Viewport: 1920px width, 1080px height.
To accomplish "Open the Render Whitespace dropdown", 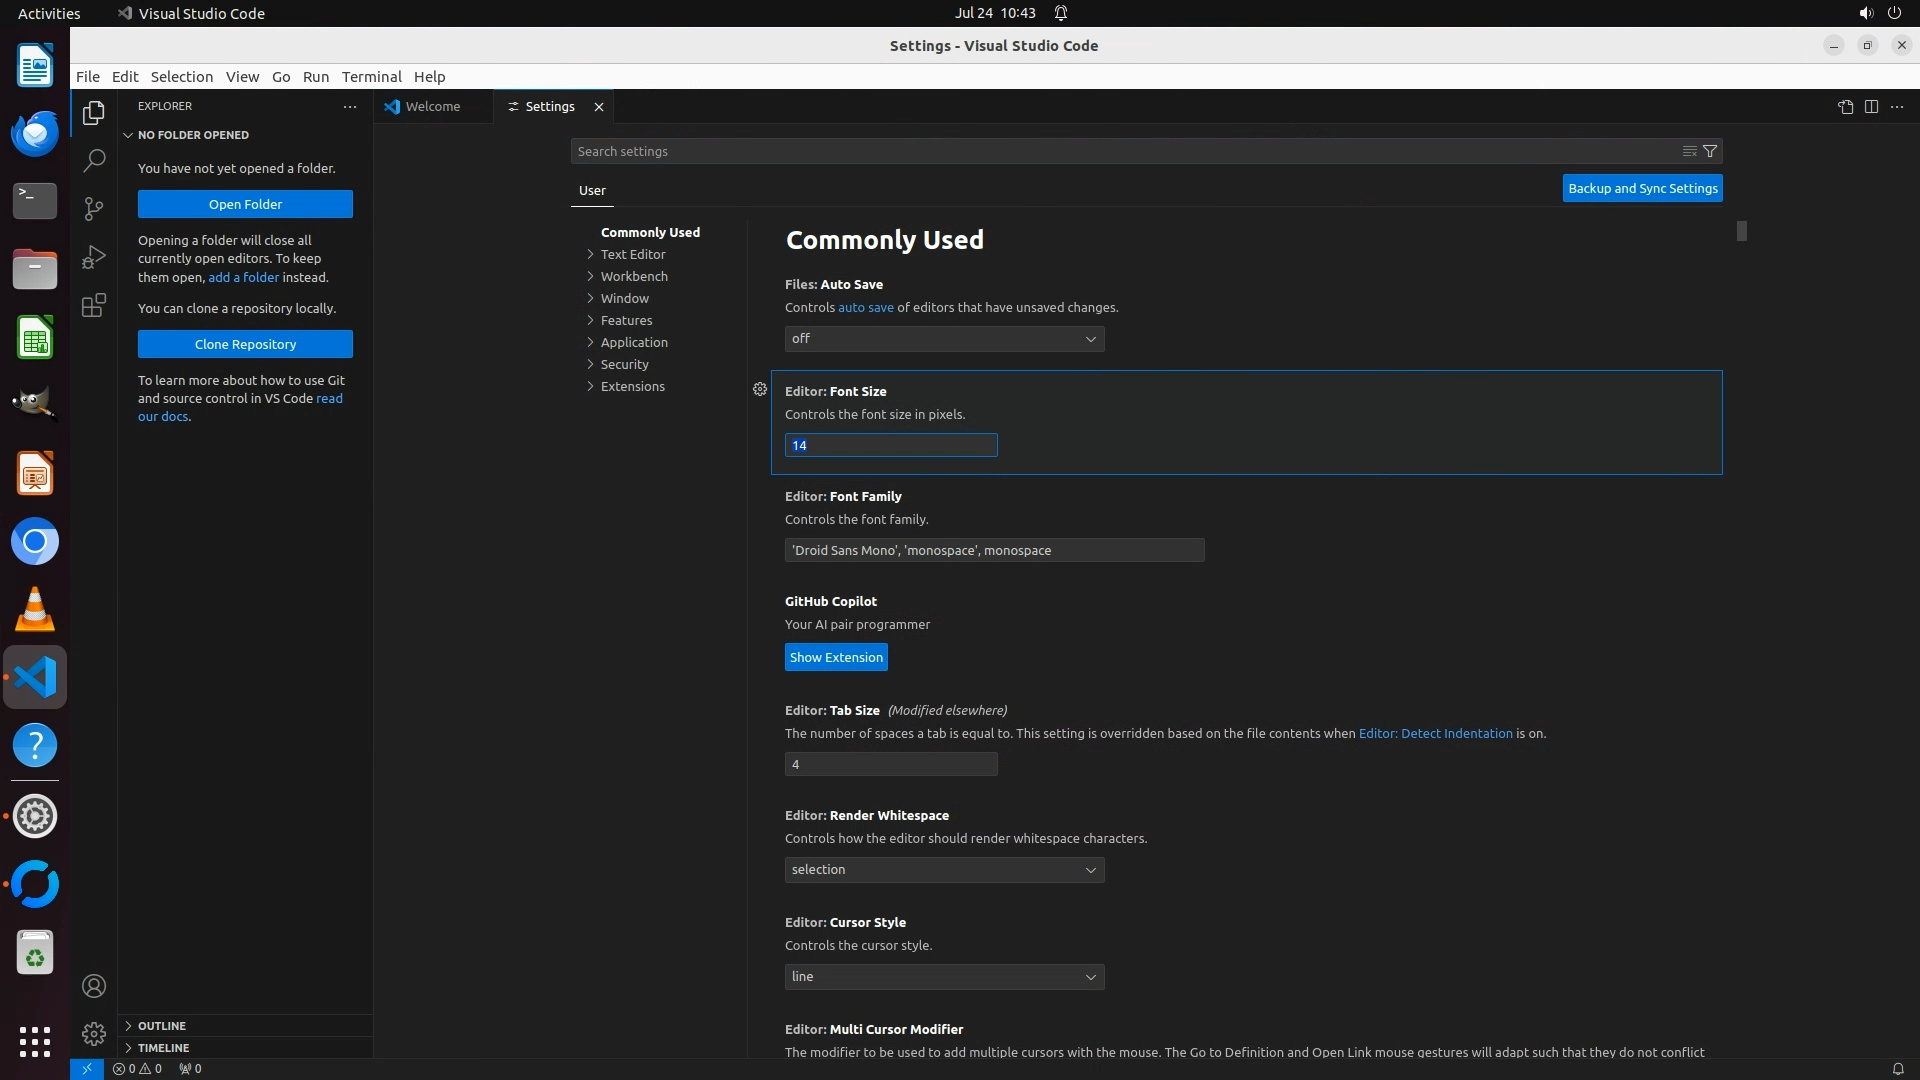I will pyautogui.click(x=944, y=870).
